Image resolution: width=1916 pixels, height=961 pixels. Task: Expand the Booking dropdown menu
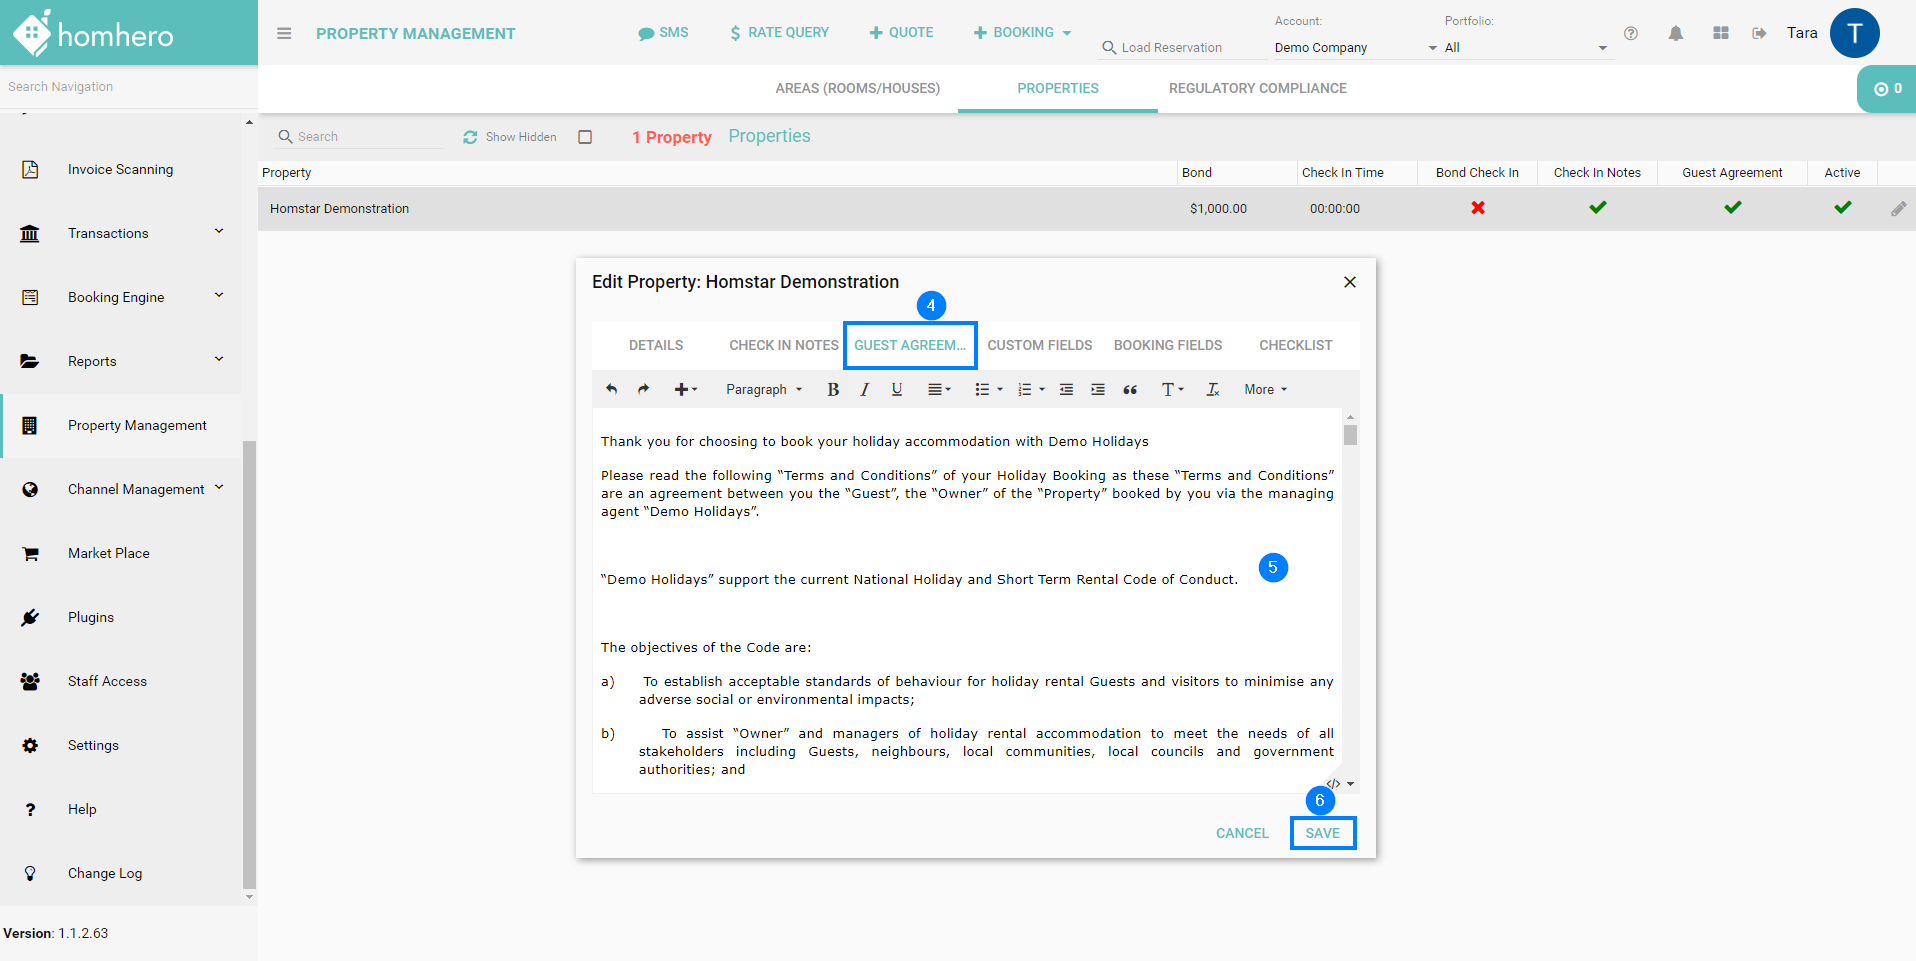point(1022,33)
